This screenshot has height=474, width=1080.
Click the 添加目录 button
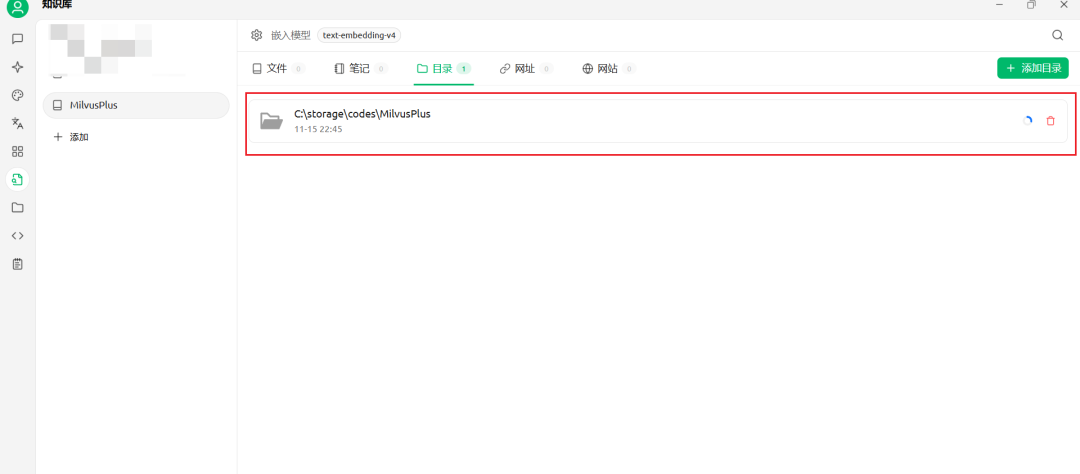tap(1032, 68)
